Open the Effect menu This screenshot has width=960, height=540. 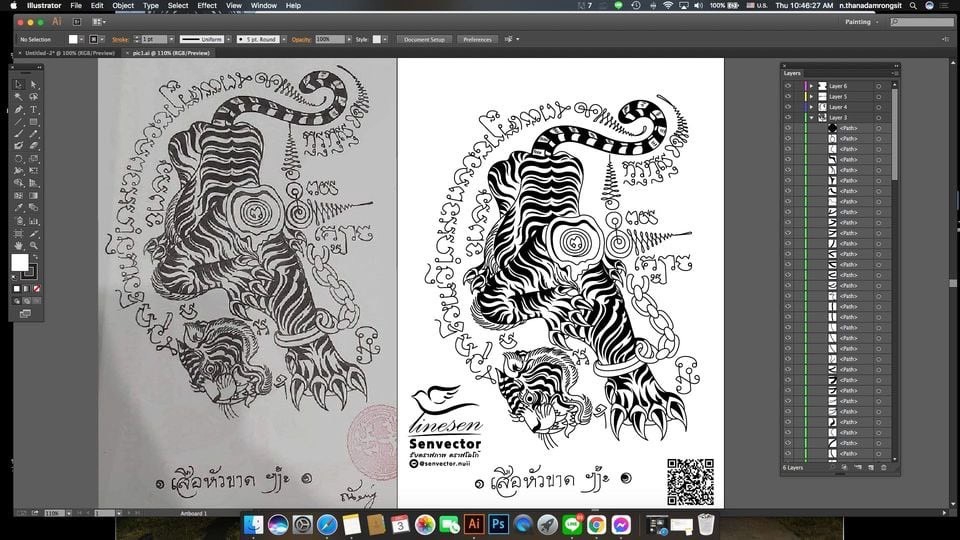[207, 6]
